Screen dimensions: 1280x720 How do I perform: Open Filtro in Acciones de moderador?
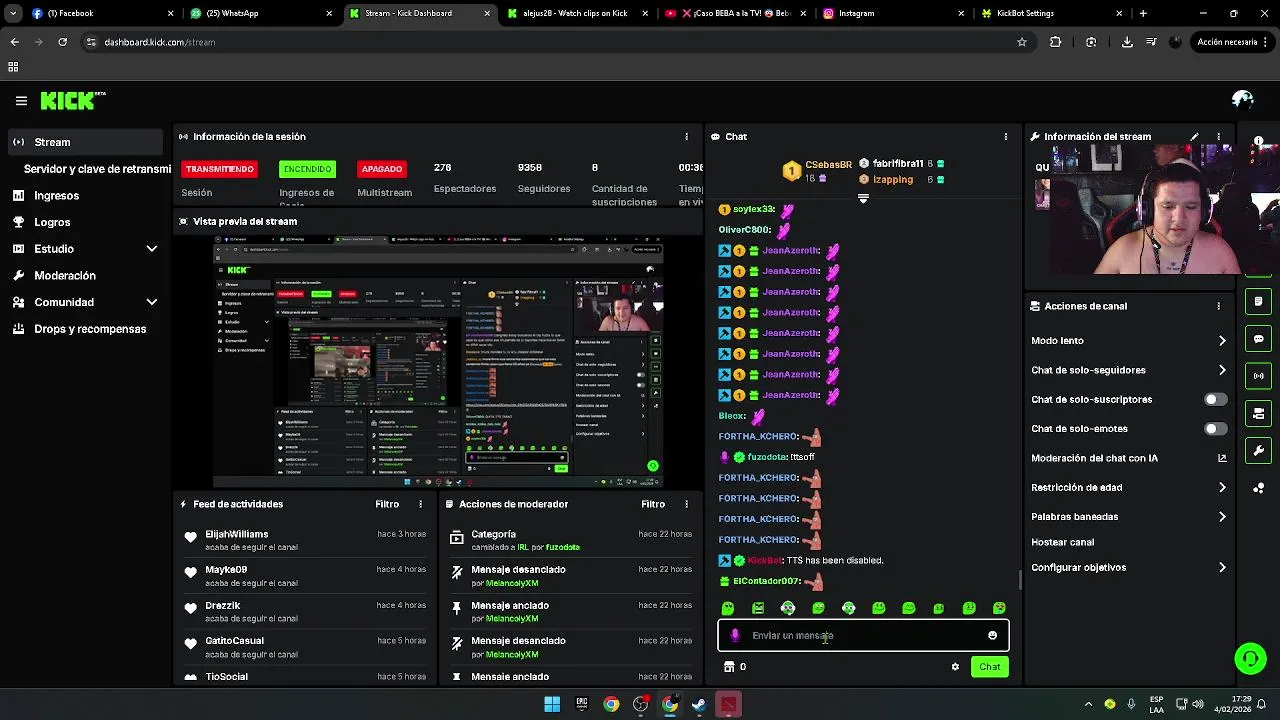coord(653,504)
